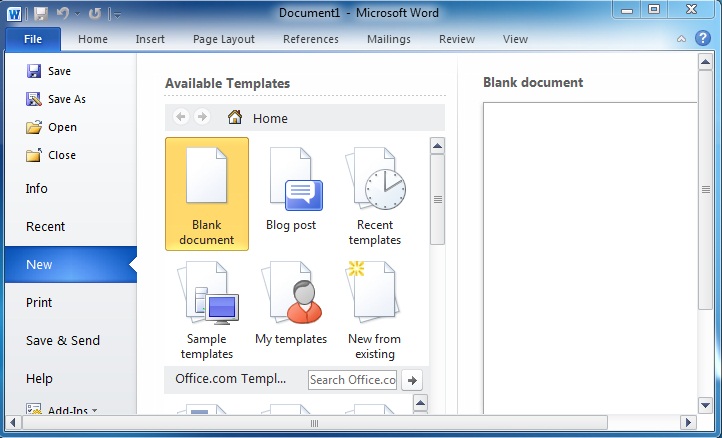Select the Blank document template
Viewport: 722px width, 438px height.
pos(207,194)
